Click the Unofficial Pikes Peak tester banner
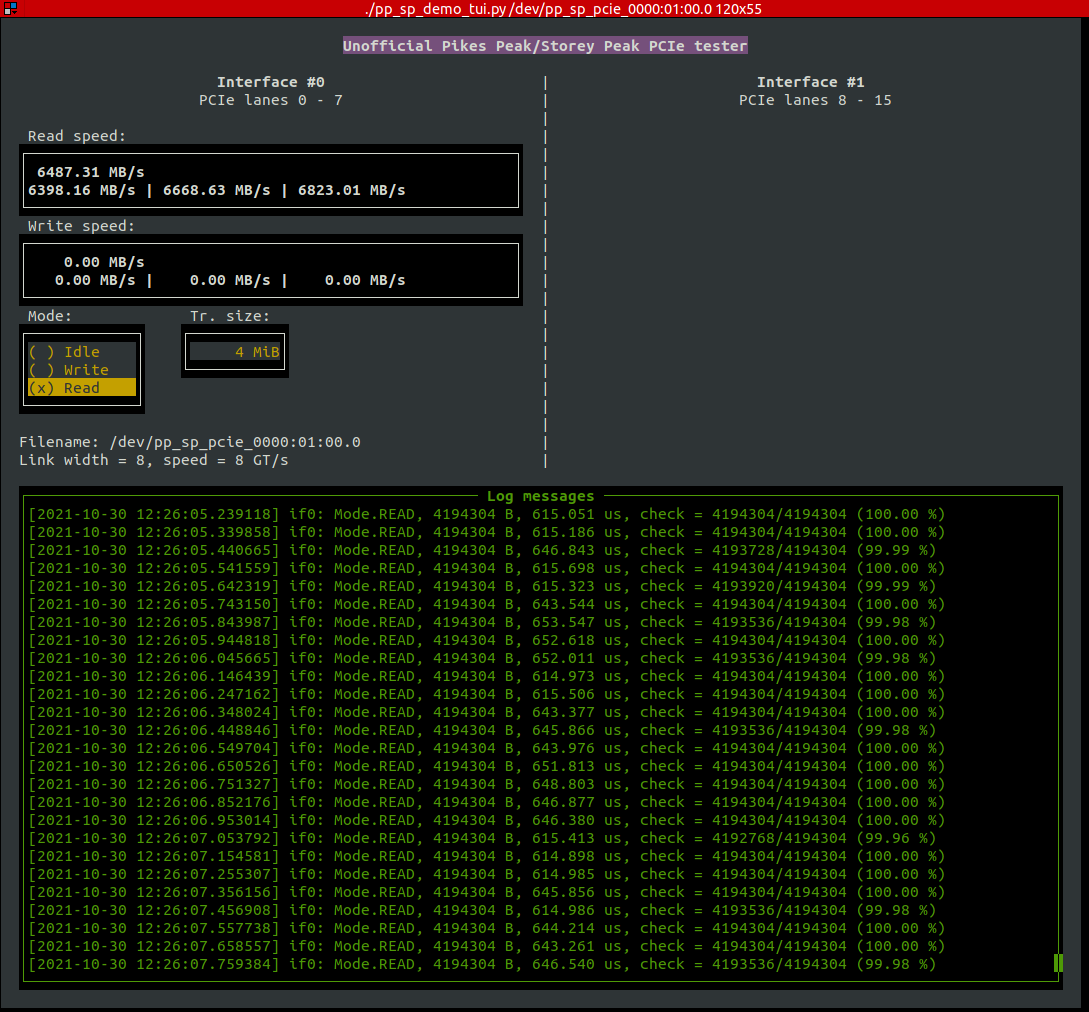Viewport: 1089px width, 1012px height. click(x=544, y=45)
